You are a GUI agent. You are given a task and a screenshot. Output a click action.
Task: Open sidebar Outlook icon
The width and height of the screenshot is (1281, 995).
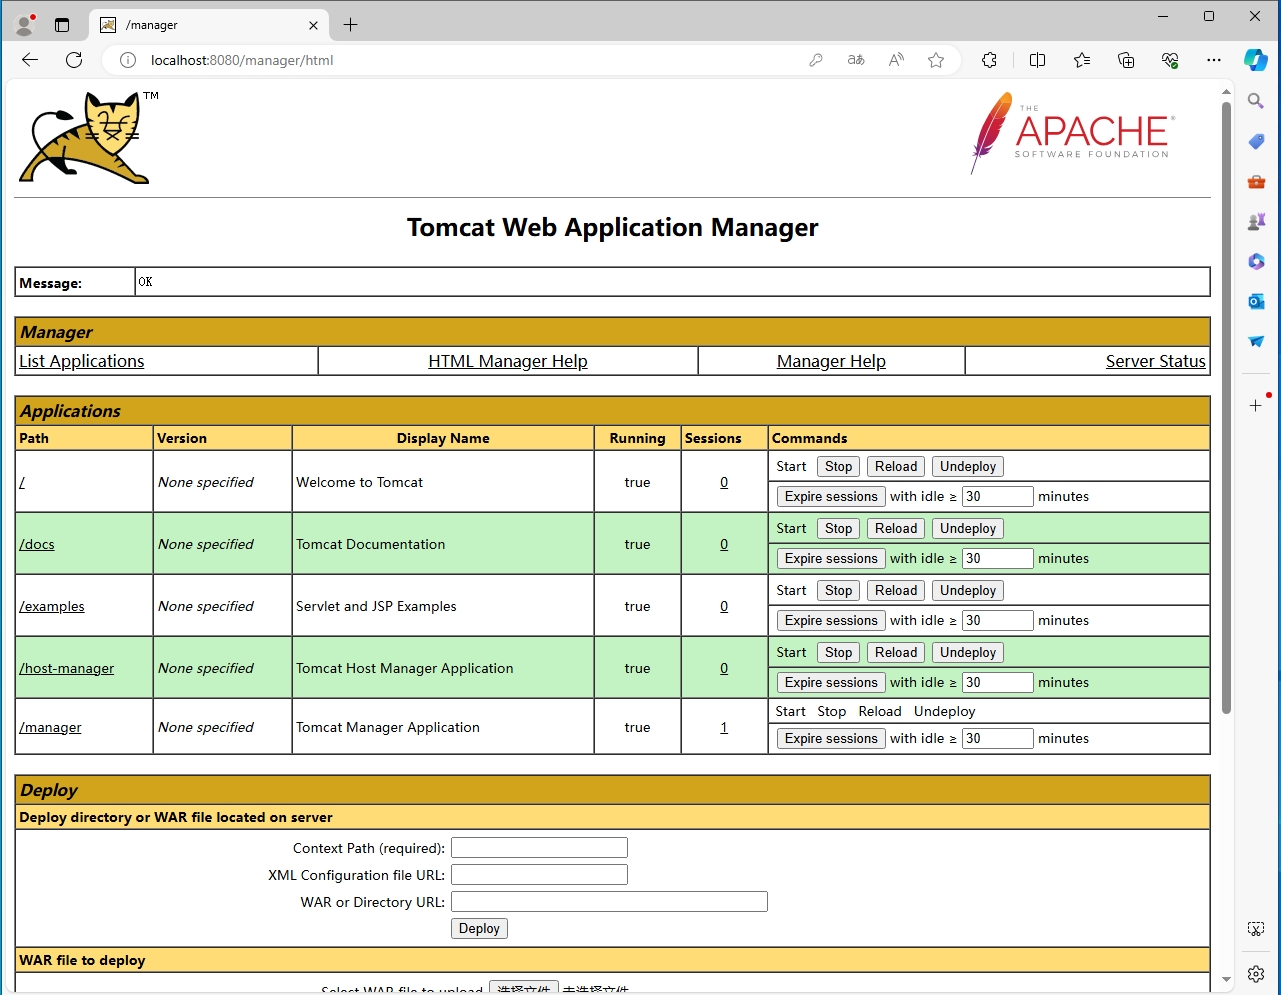[x=1256, y=301]
